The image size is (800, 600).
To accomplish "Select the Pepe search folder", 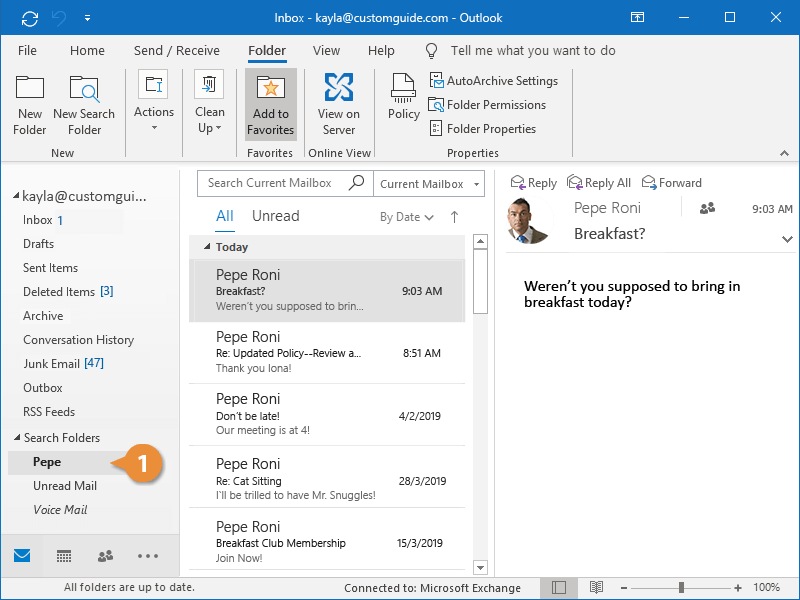I will [x=47, y=462].
